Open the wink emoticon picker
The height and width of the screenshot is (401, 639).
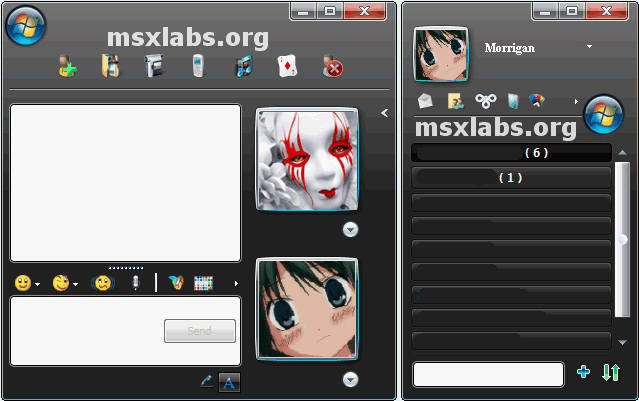point(61,283)
